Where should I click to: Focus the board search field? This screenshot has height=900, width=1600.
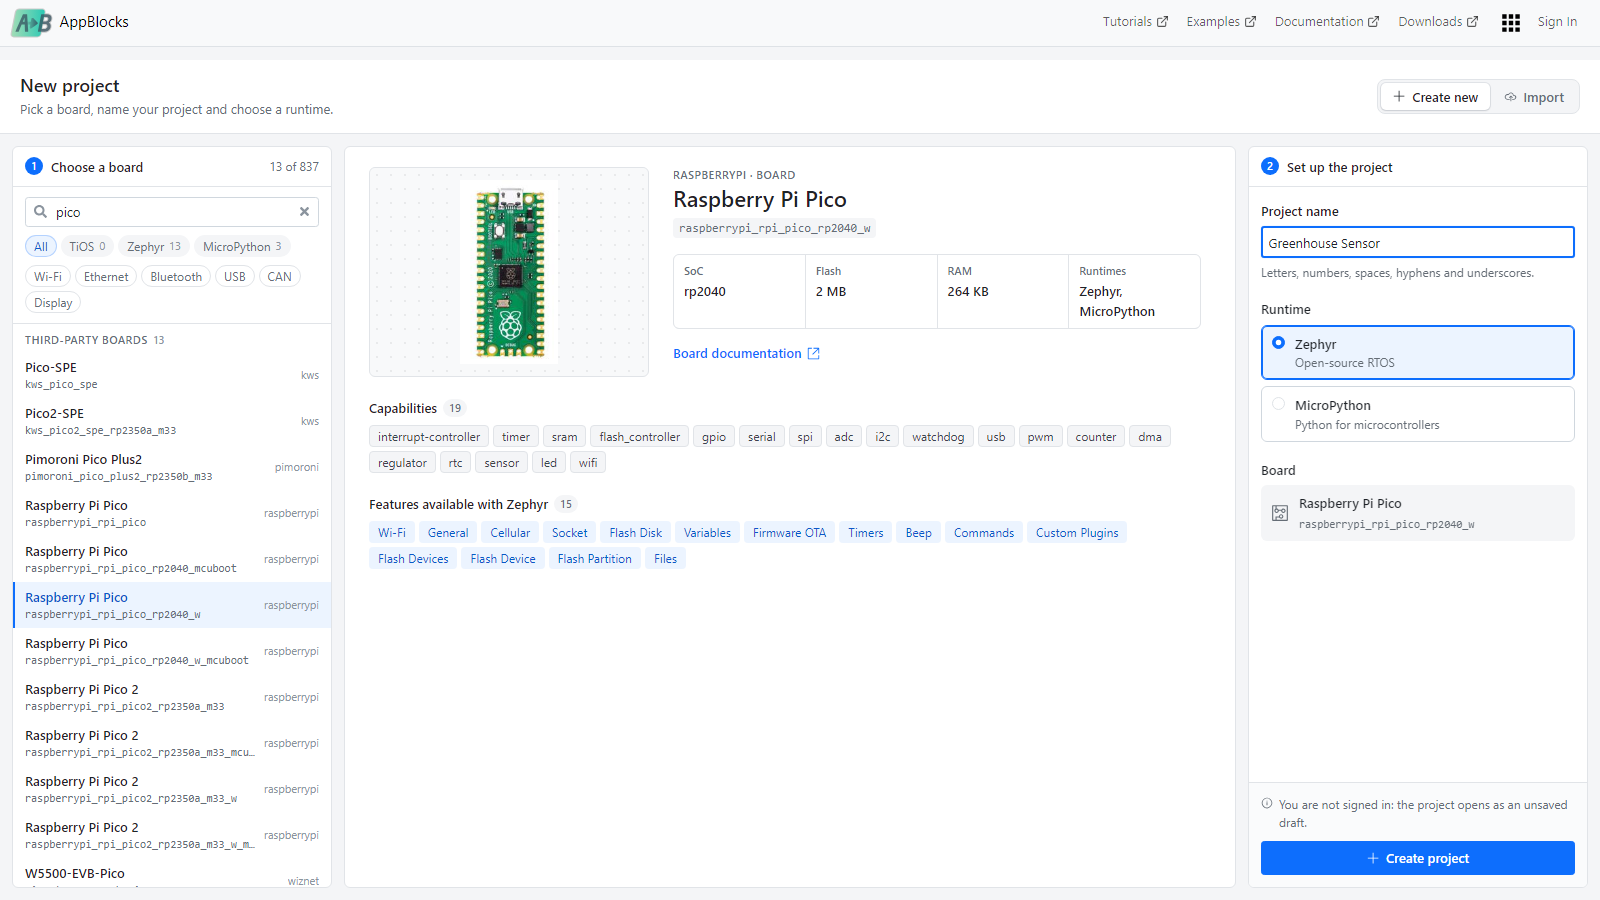tap(172, 212)
